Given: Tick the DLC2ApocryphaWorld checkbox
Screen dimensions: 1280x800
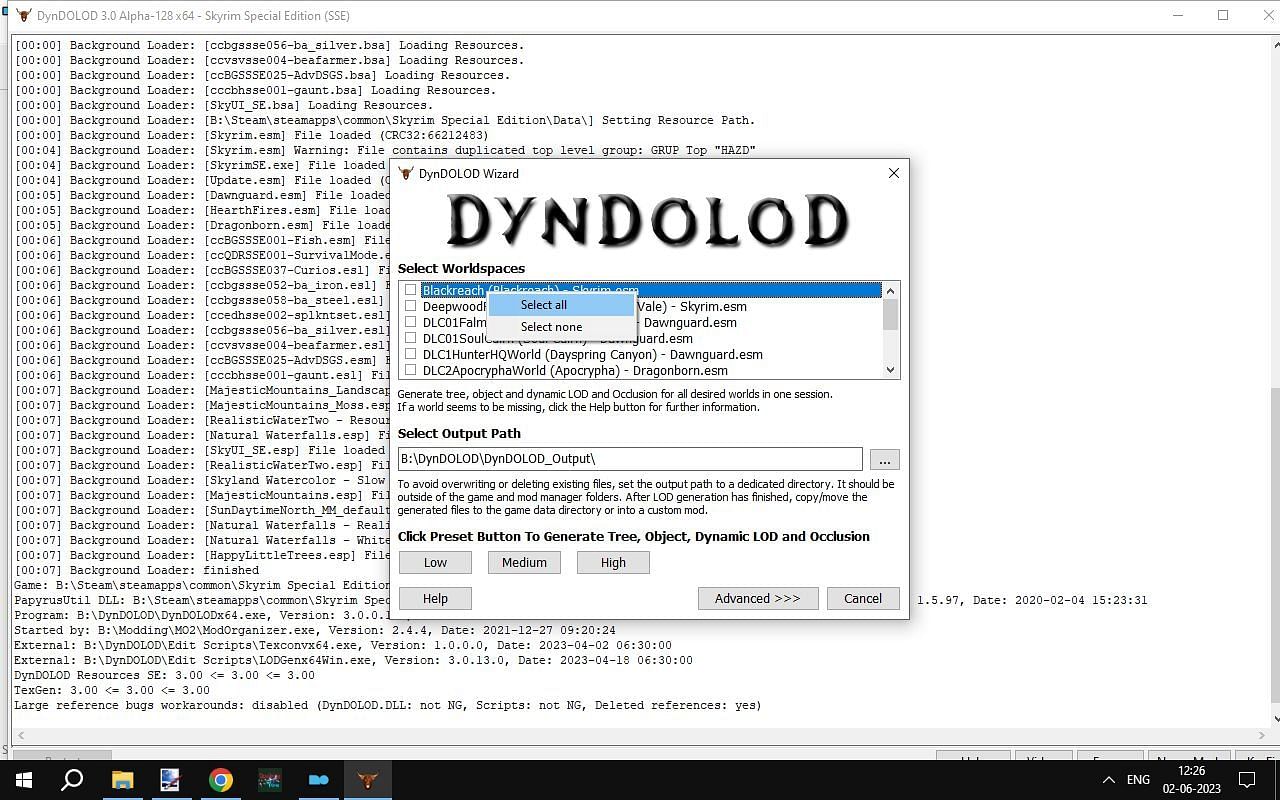Looking at the screenshot, I should (410, 370).
